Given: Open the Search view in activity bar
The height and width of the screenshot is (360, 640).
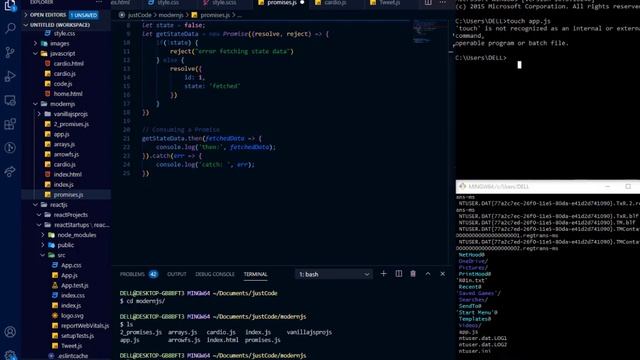Looking at the screenshot, I should click(10, 28).
